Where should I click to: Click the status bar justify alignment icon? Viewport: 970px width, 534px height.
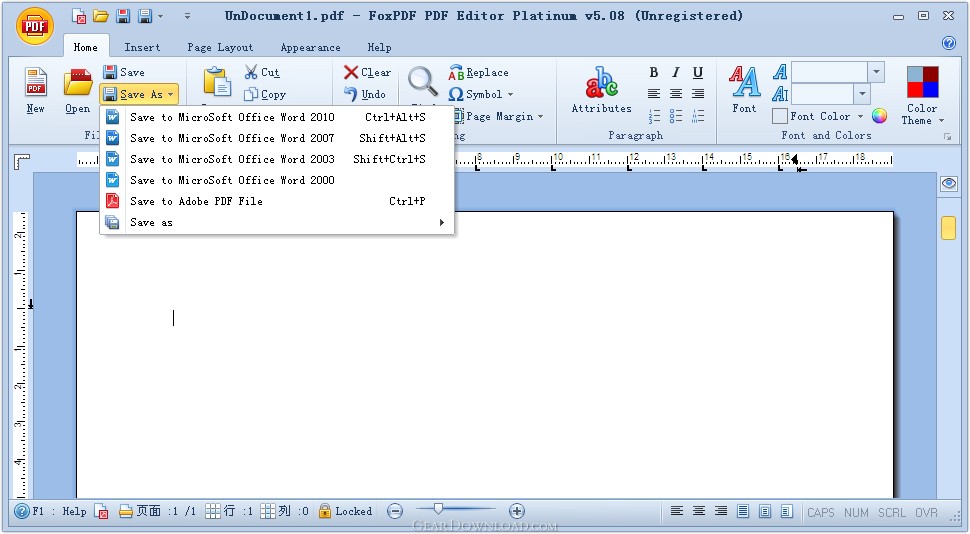(742, 511)
